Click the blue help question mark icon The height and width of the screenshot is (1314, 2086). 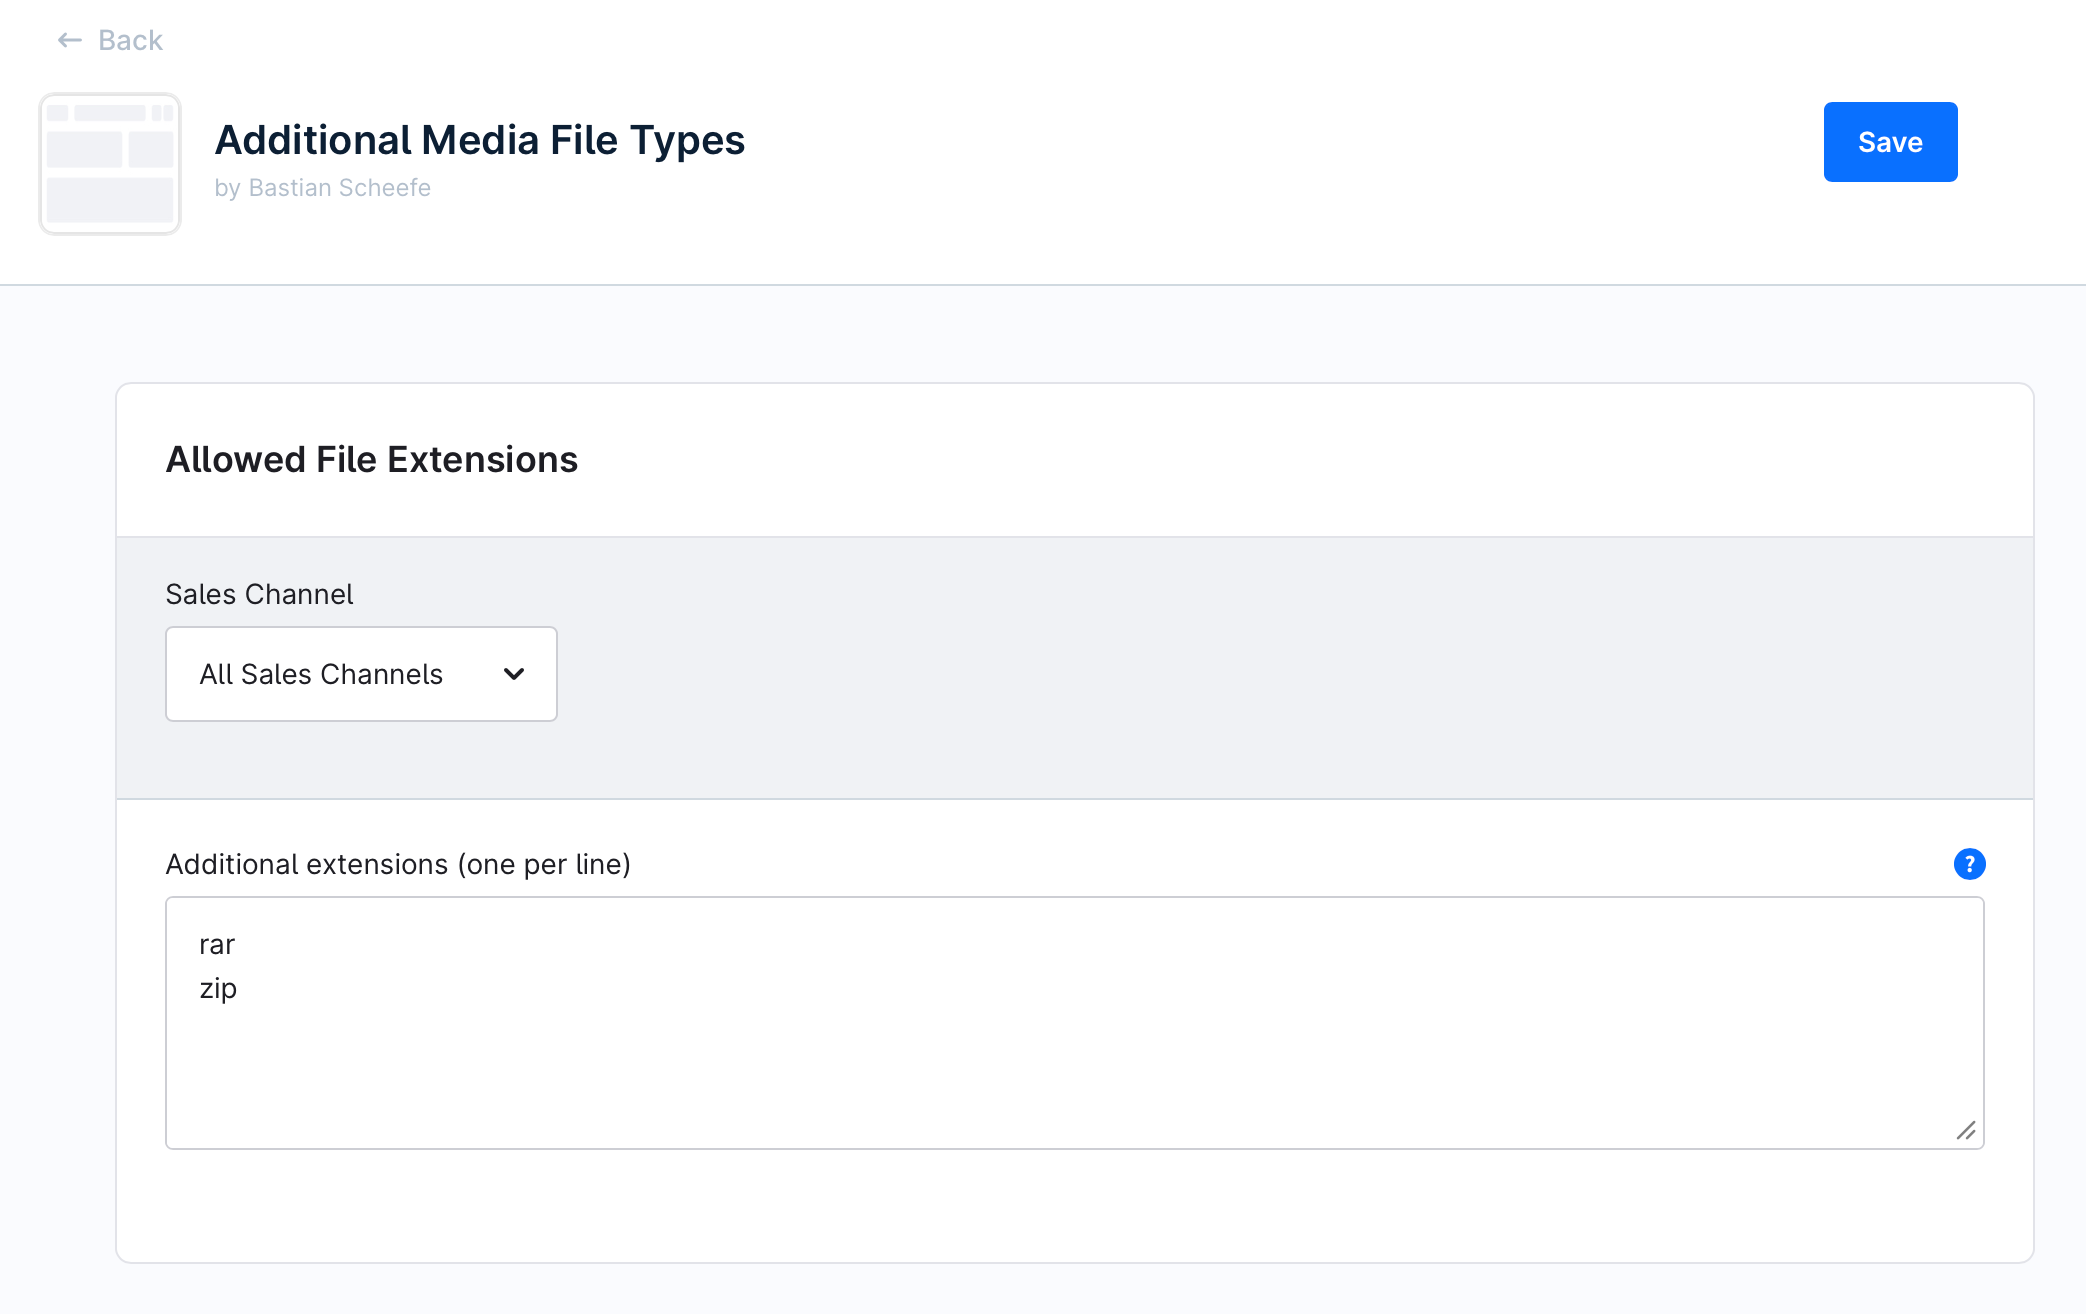1969,864
